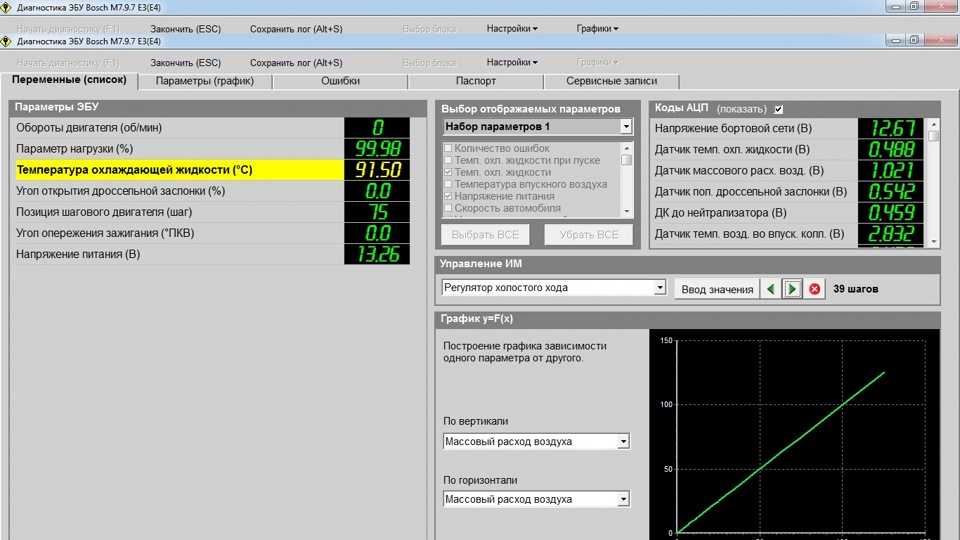Click the green line in the y=F(x) graph
The width and height of the screenshot is (960, 540).
tap(781, 452)
